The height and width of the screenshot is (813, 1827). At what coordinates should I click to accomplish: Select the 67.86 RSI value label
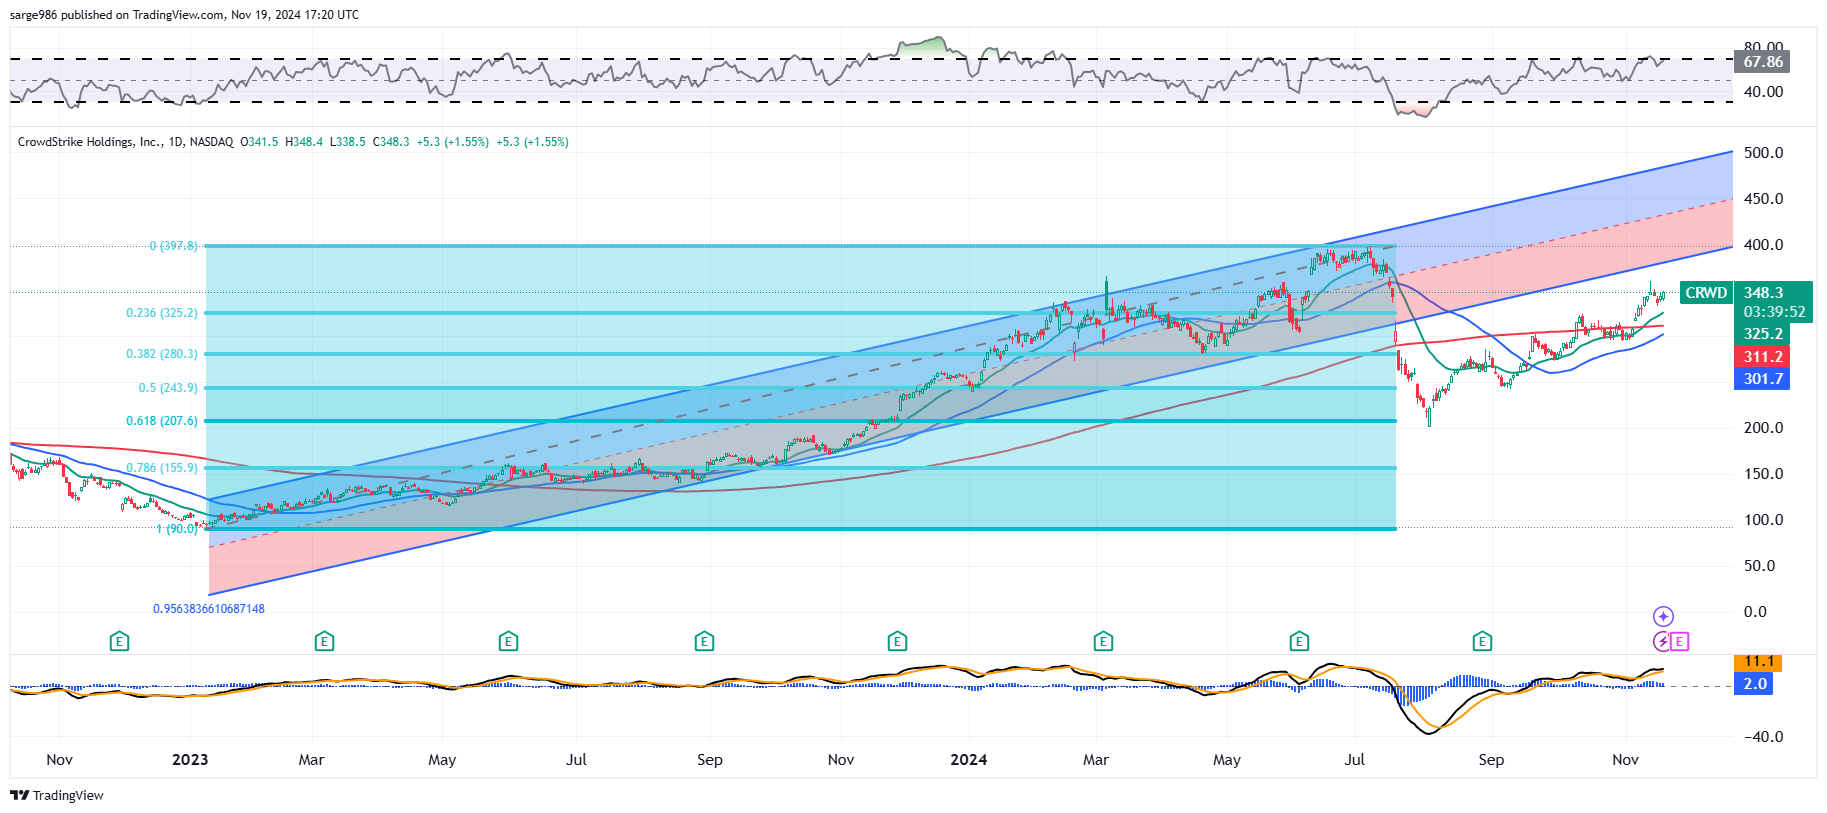pyautogui.click(x=1762, y=62)
